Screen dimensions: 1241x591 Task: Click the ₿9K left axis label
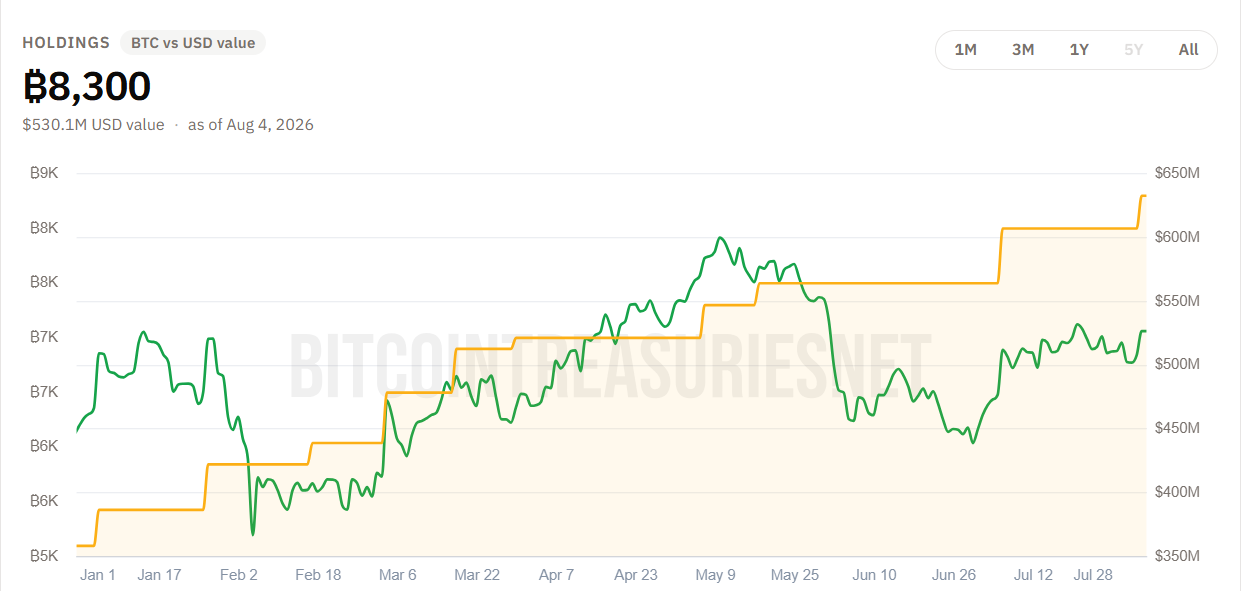[x=44, y=173]
